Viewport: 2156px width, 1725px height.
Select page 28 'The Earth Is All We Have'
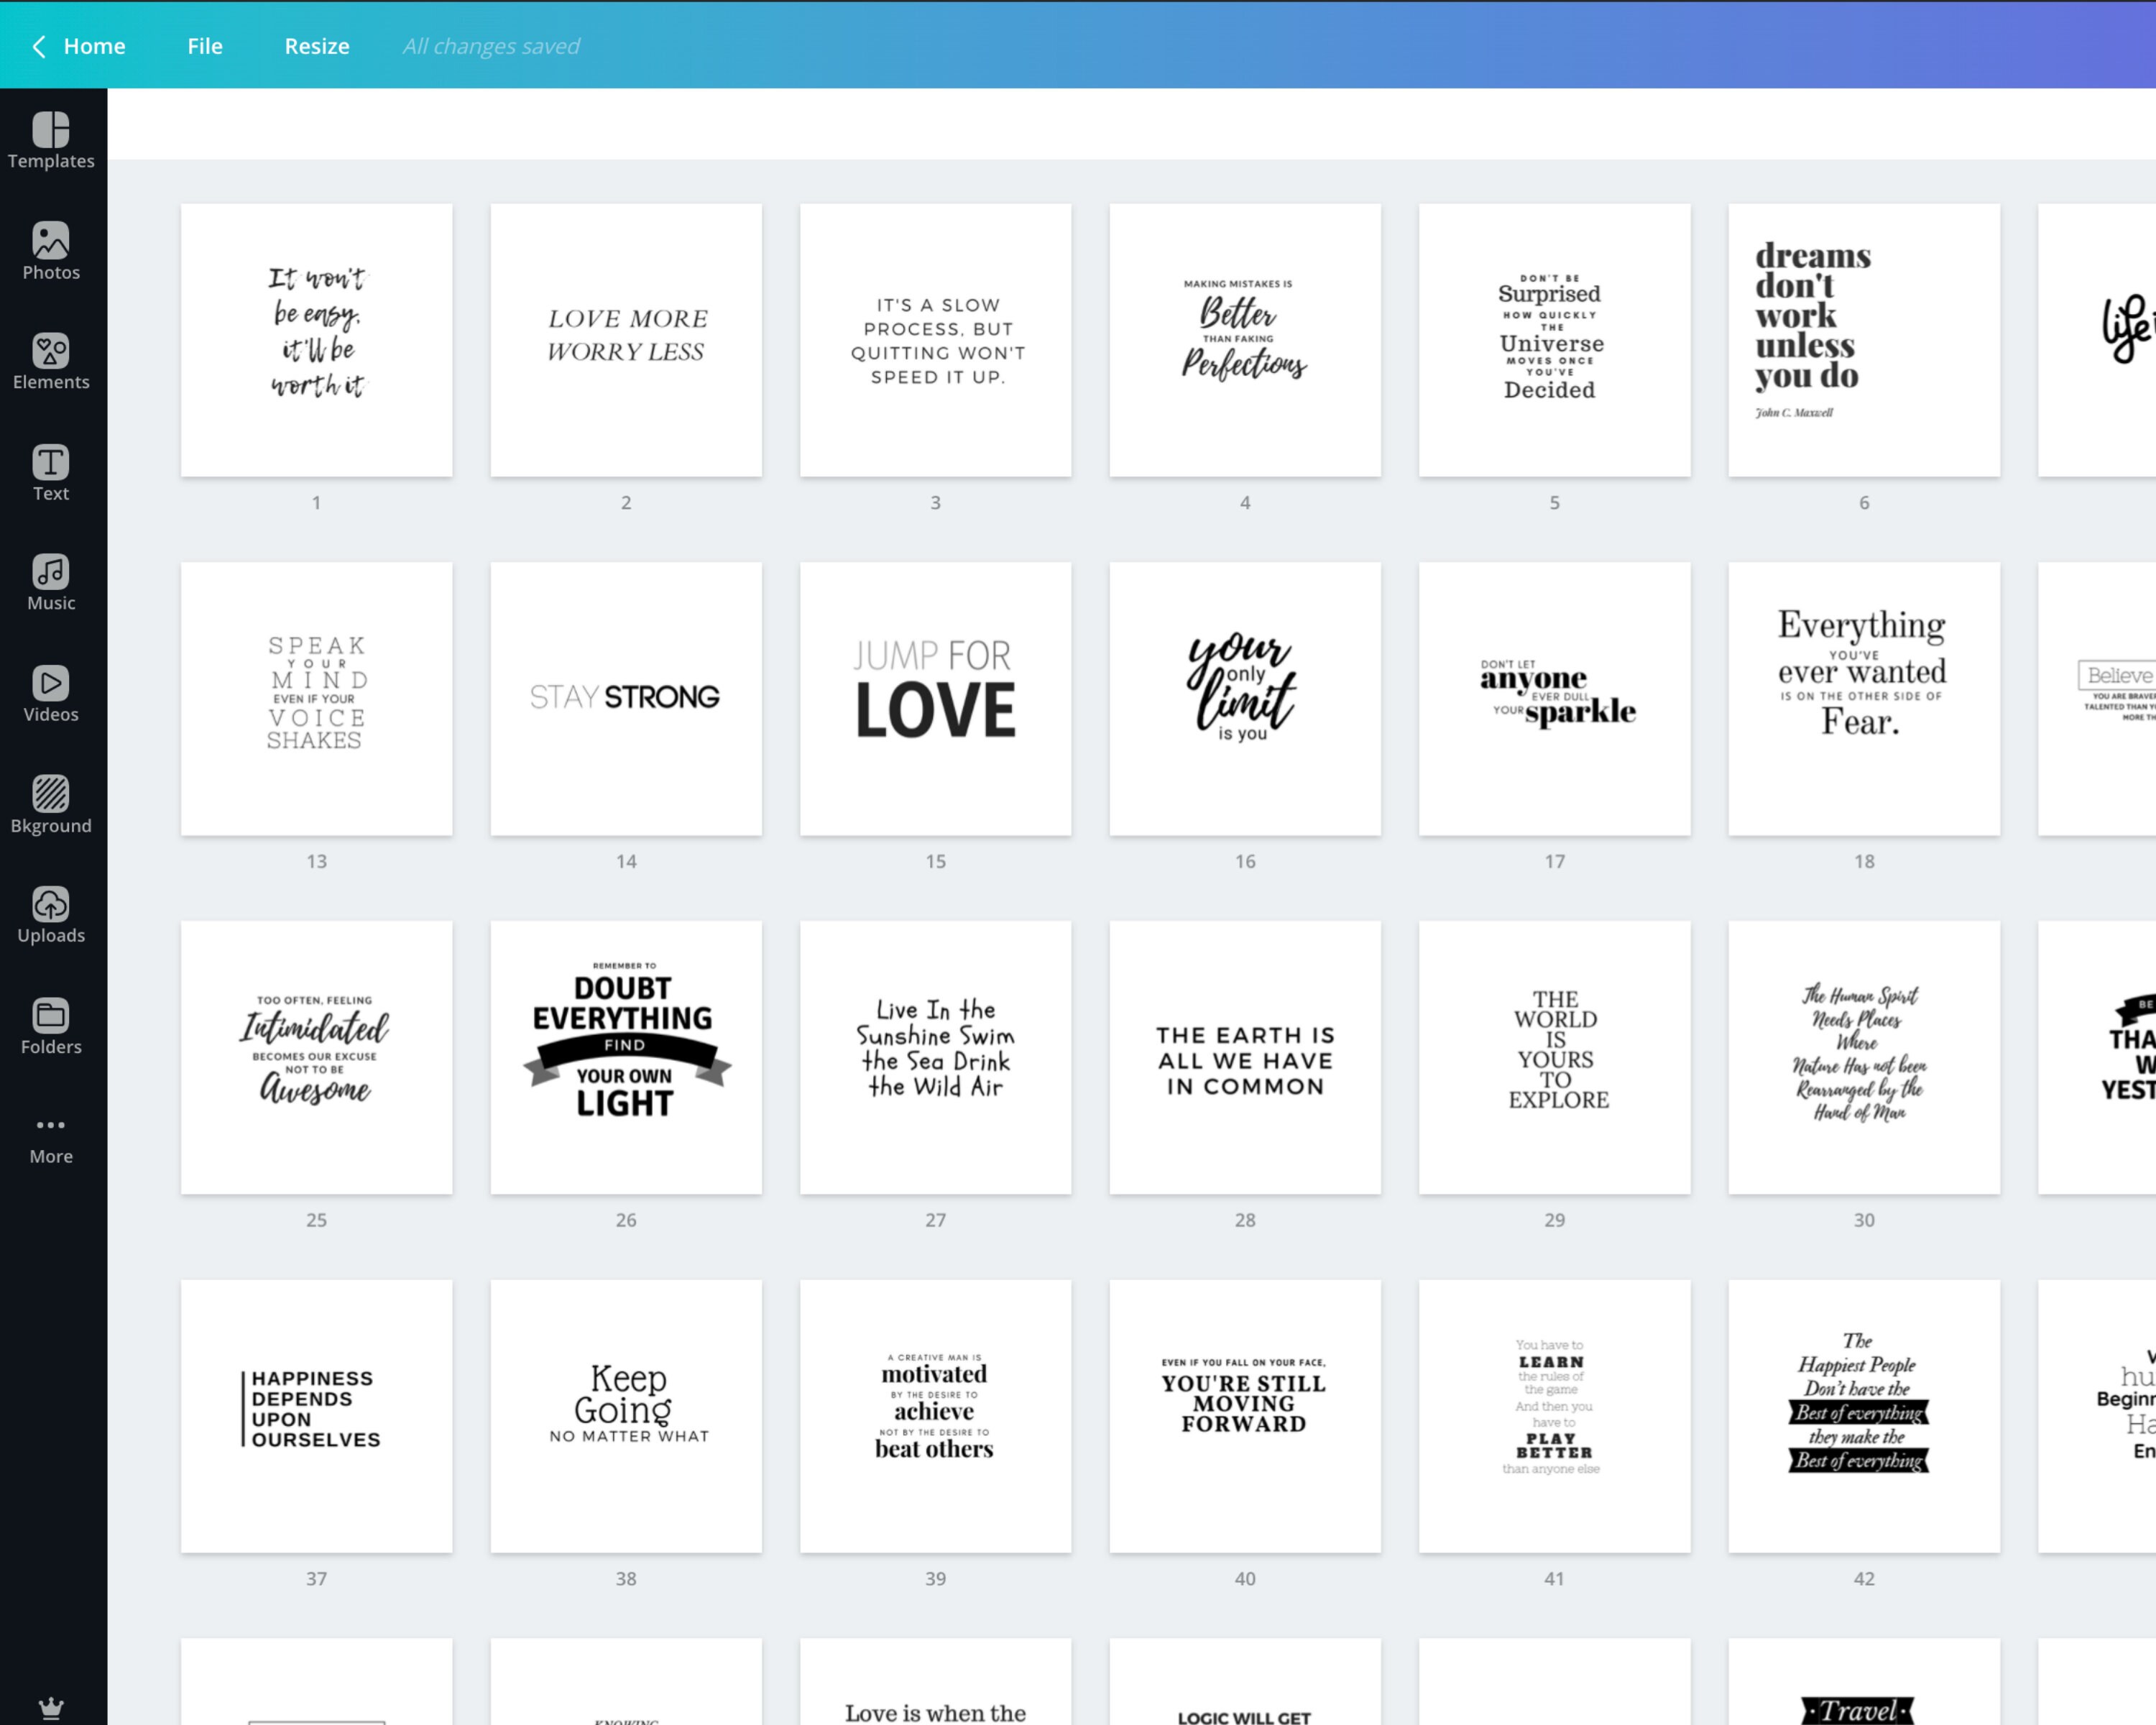[1245, 1056]
